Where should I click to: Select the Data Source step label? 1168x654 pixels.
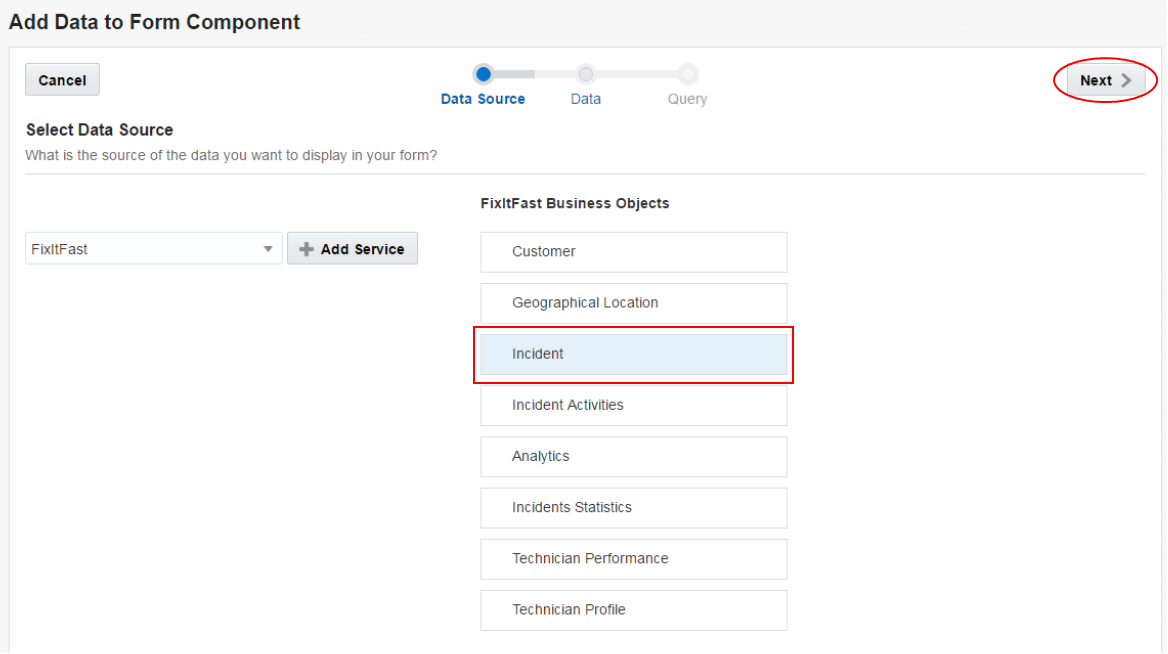483,99
